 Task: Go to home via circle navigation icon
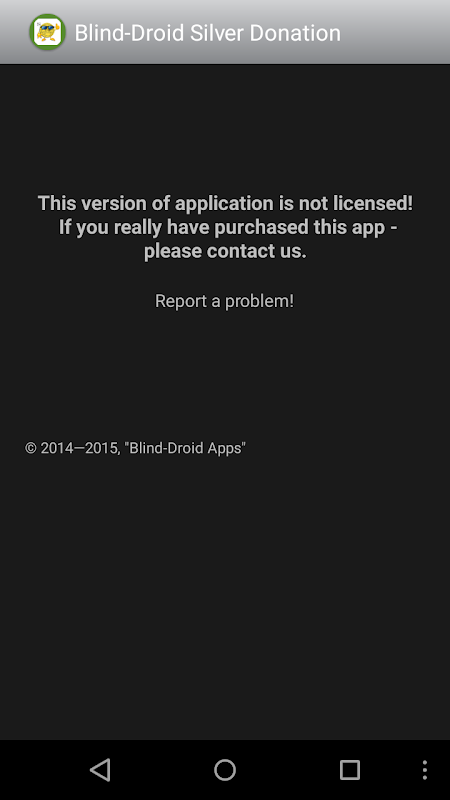click(x=224, y=769)
